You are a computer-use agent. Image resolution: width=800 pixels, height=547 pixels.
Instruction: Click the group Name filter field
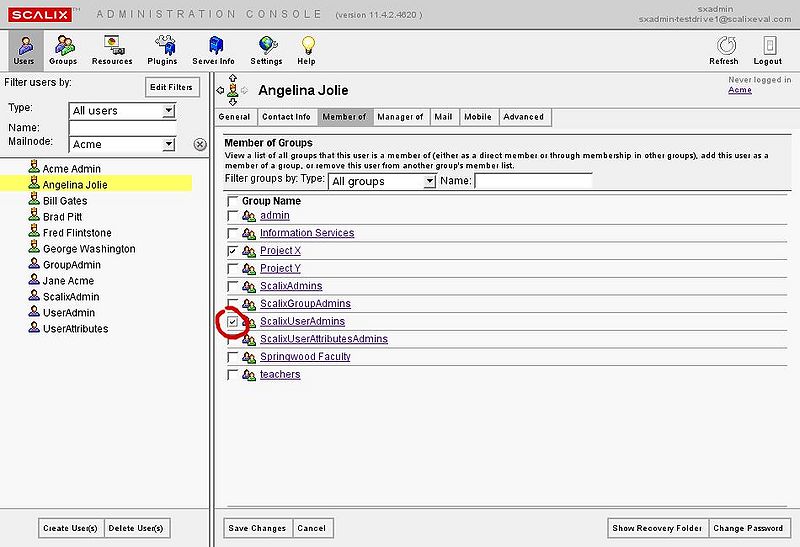[x=533, y=182]
